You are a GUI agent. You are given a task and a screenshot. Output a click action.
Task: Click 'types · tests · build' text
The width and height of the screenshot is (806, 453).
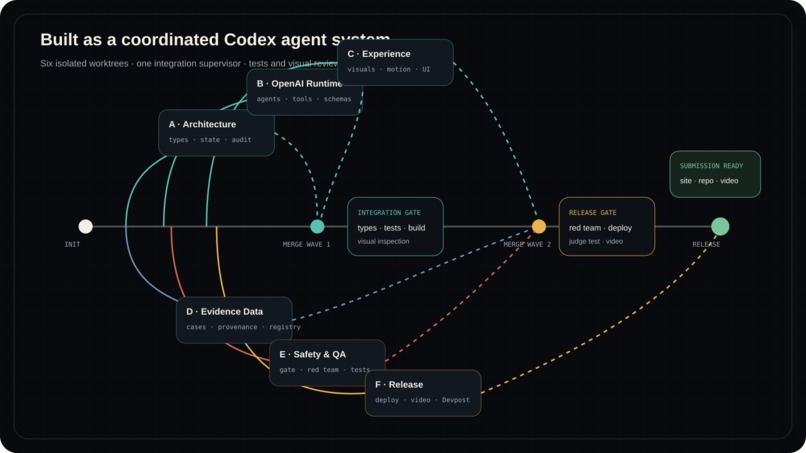tap(391, 228)
